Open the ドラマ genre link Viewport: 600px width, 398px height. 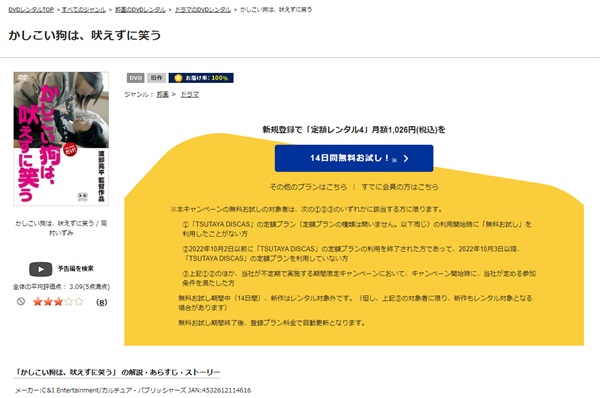[x=189, y=95]
